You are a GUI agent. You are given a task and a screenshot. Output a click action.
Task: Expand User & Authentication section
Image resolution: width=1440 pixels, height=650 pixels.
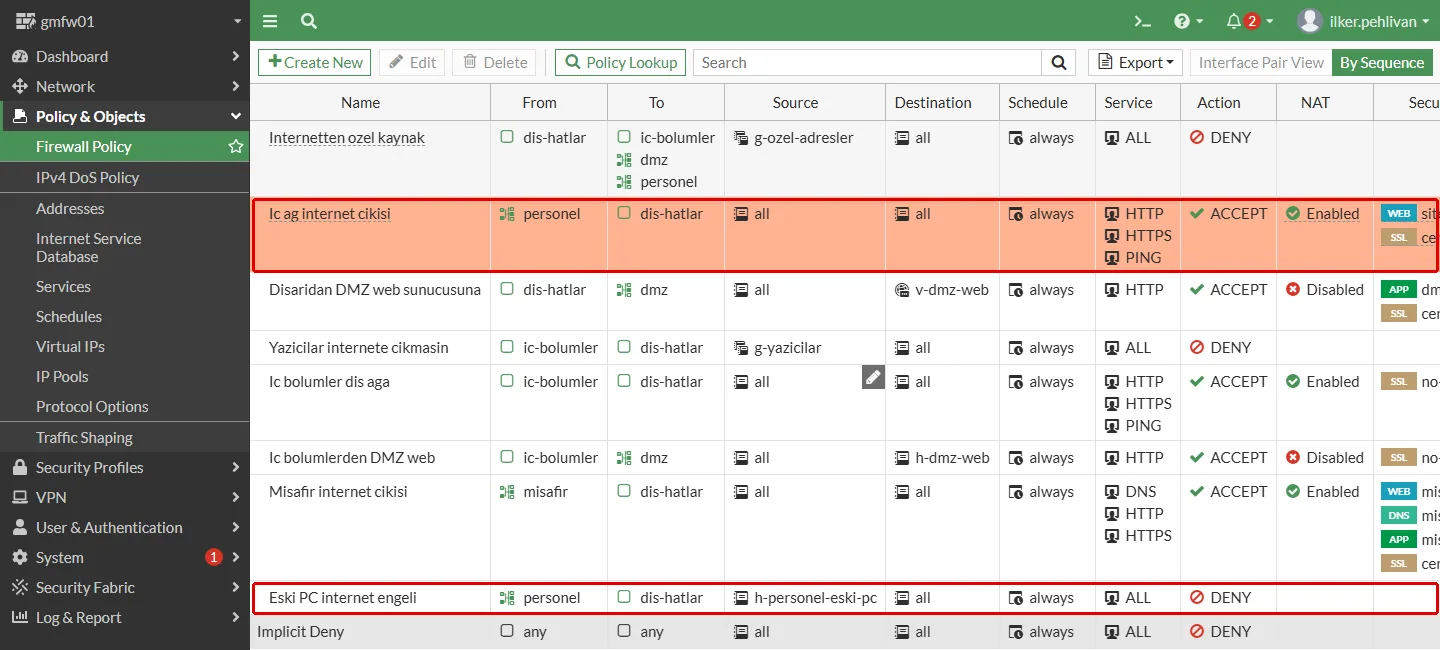(x=125, y=527)
